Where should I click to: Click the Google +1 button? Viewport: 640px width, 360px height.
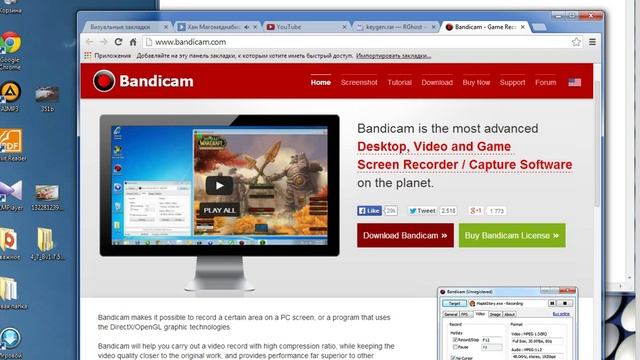pyautogui.click(x=476, y=211)
